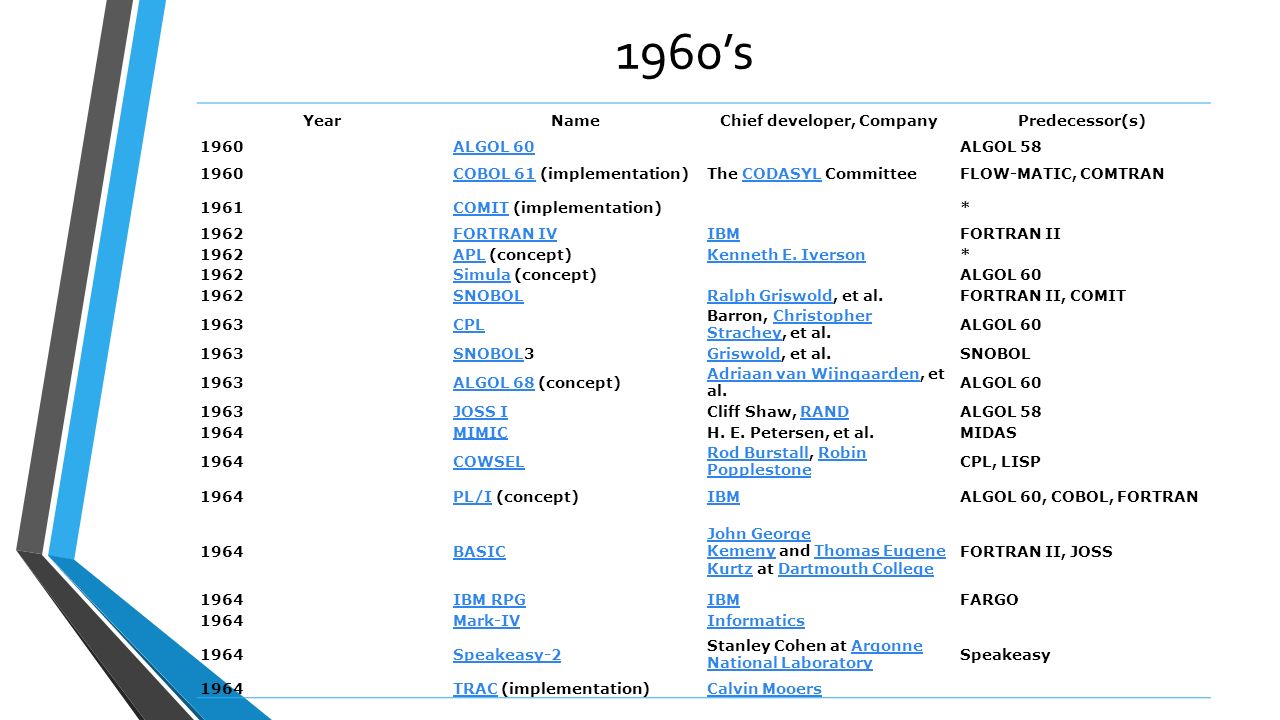Screen dimensions: 1280x720
Task: Click the H. E. Petersen, et al. cell
Action: tap(791, 433)
